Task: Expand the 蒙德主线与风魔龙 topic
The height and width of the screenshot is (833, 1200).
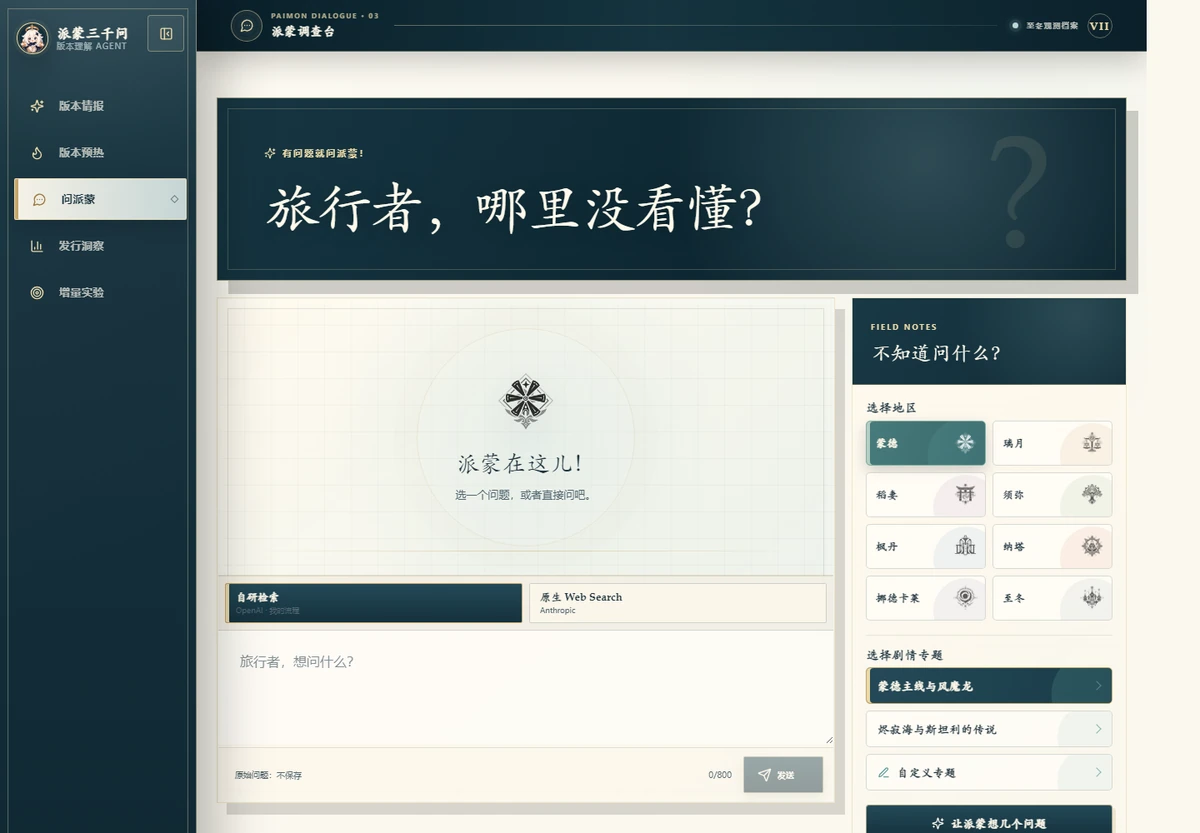Action: [x=989, y=686]
